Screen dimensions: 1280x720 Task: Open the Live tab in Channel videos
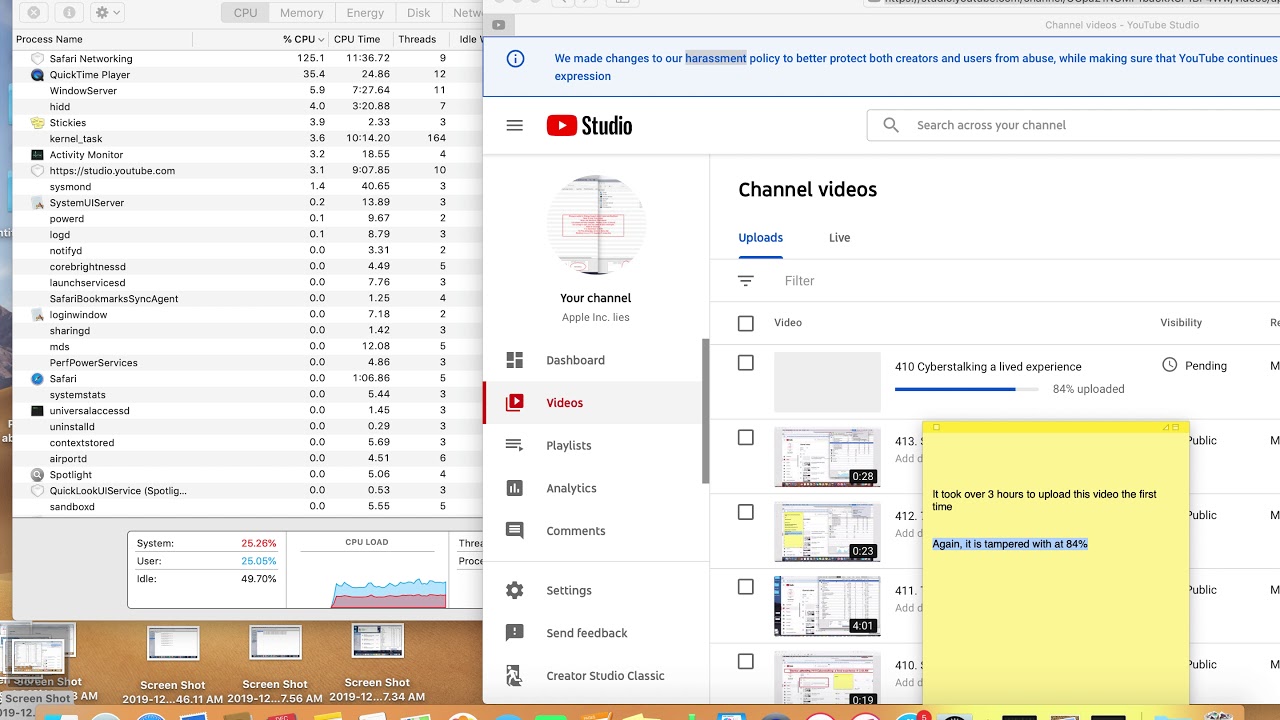pos(840,238)
